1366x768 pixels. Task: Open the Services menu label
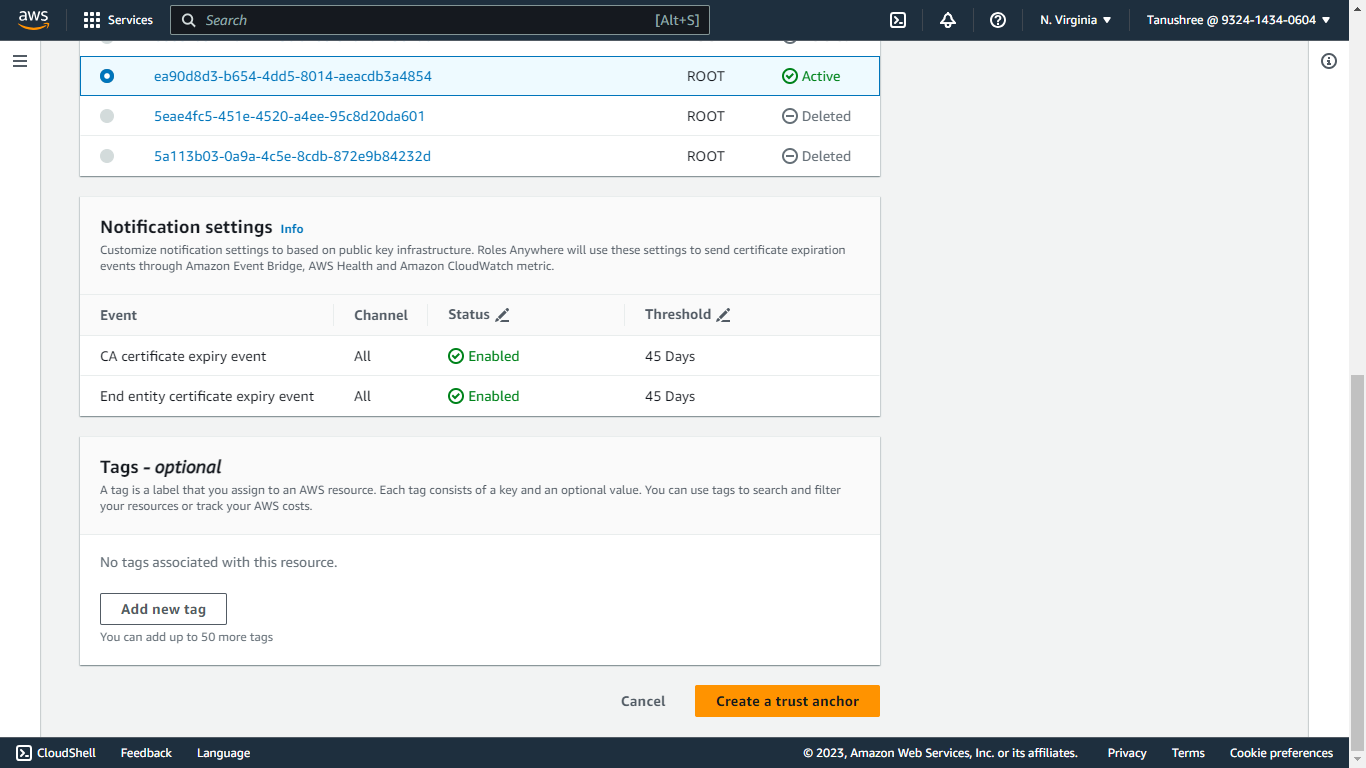click(130, 20)
